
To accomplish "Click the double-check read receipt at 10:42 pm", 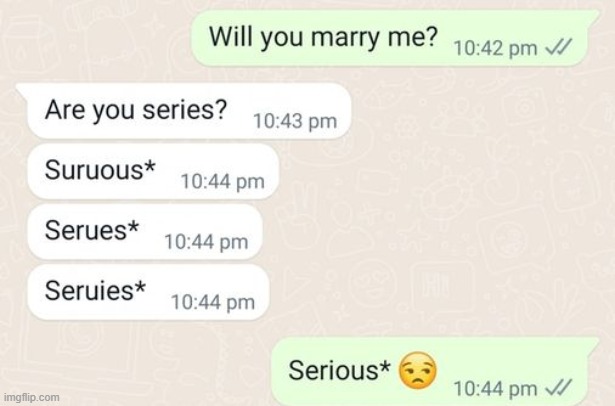I will click(x=559, y=47).
